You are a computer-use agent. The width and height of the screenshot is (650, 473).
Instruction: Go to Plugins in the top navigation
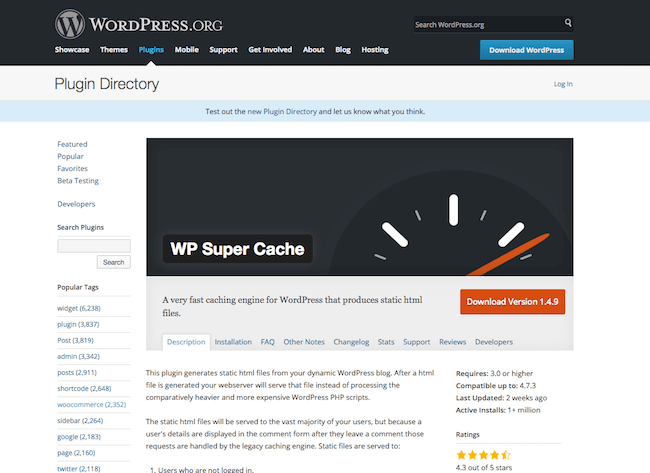coord(151,50)
